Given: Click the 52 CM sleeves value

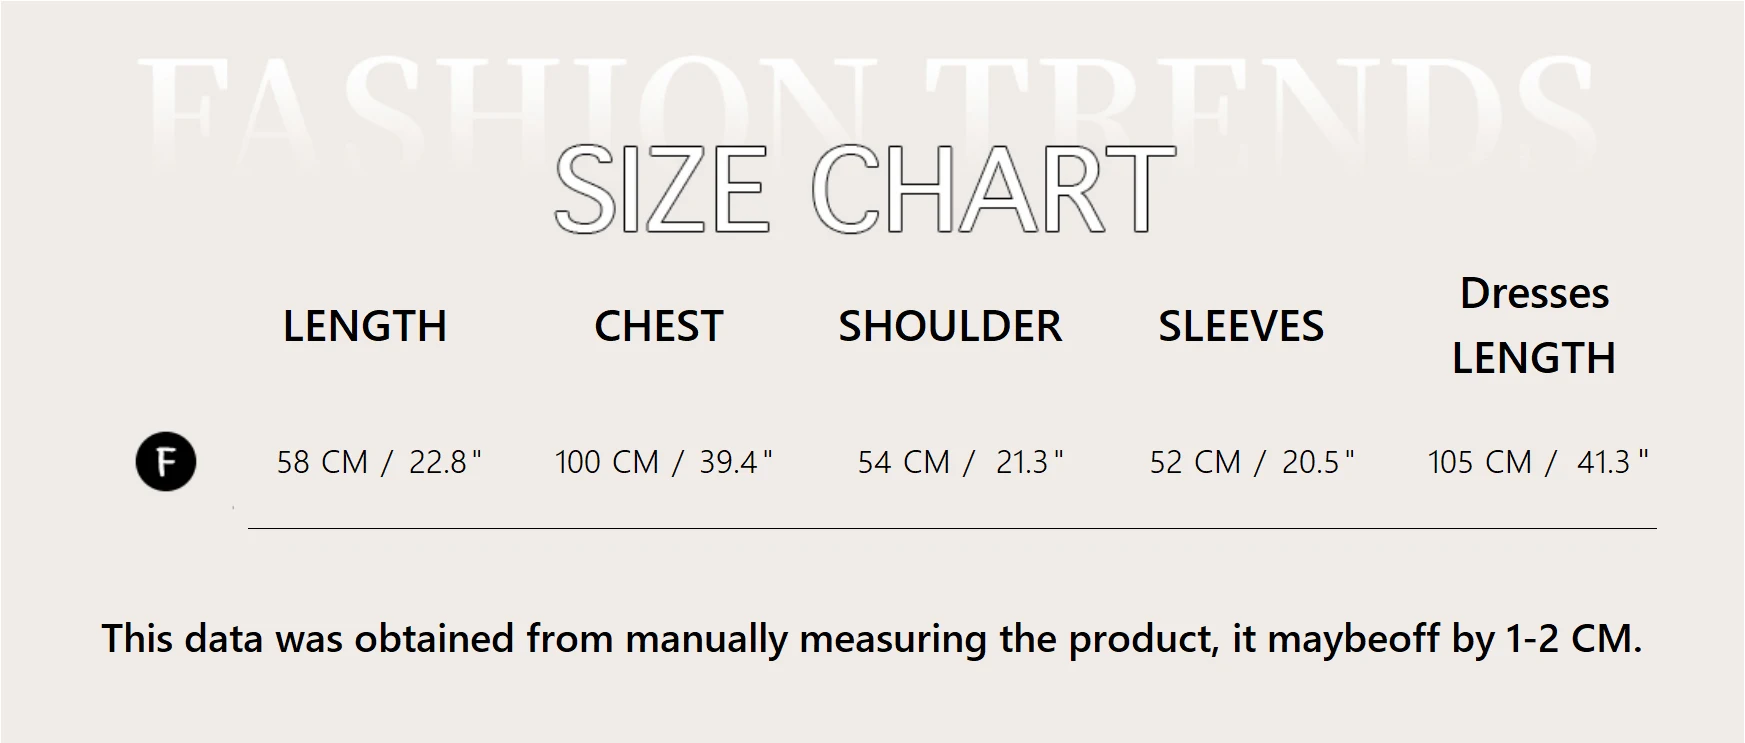Looking at the screenshot, I should click(1195, 462).
